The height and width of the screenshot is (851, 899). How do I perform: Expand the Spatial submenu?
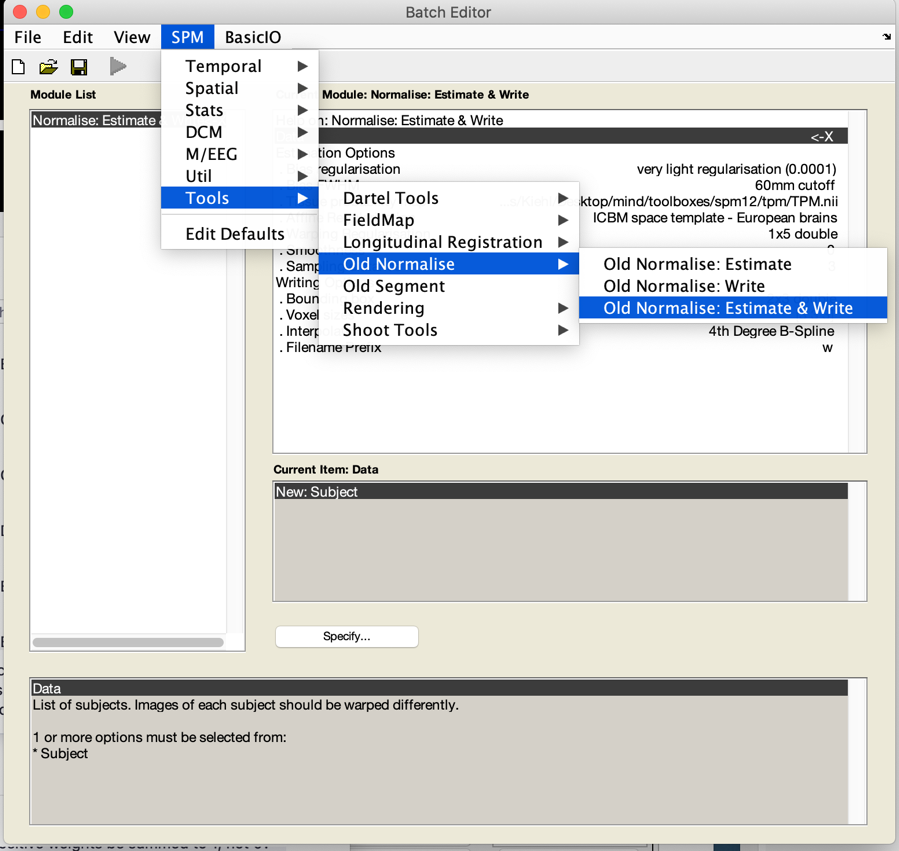click(x=240, y=88)
